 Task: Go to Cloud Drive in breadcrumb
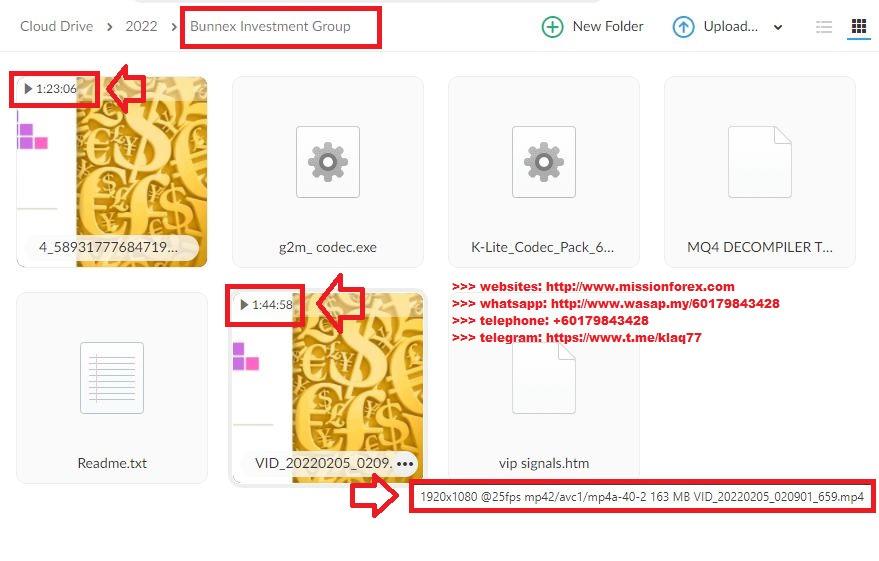coord(57,26)
